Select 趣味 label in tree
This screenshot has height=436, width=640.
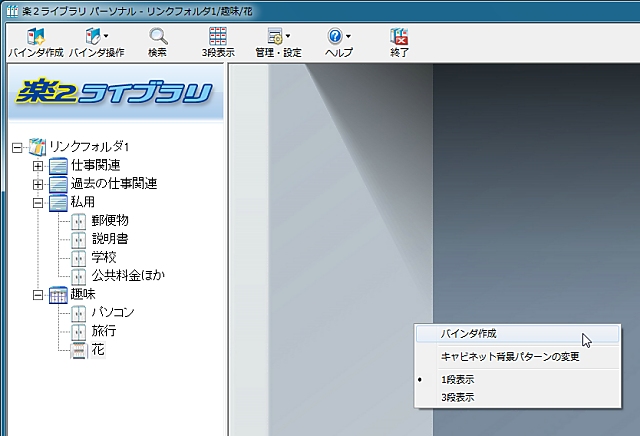(83, 294)
